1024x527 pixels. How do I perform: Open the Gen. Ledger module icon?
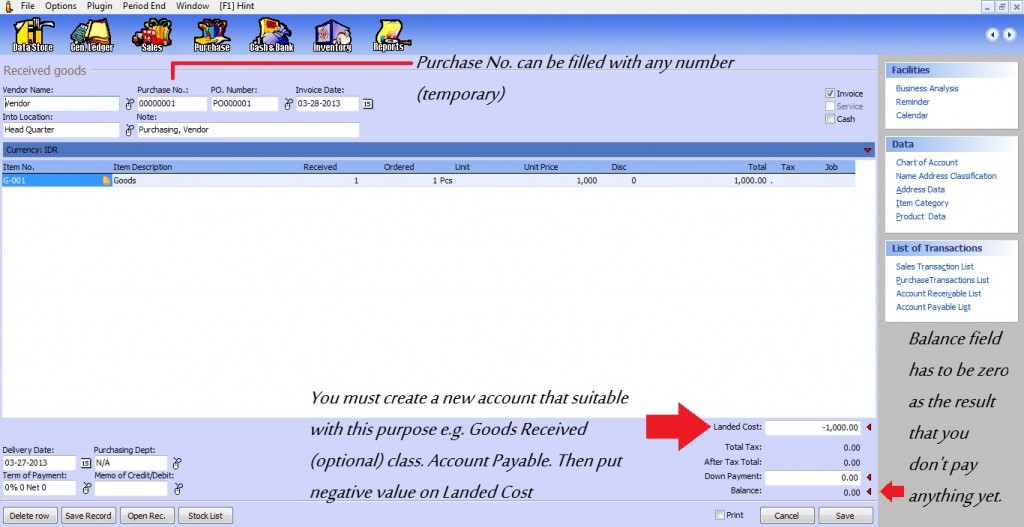coord(91,36)
